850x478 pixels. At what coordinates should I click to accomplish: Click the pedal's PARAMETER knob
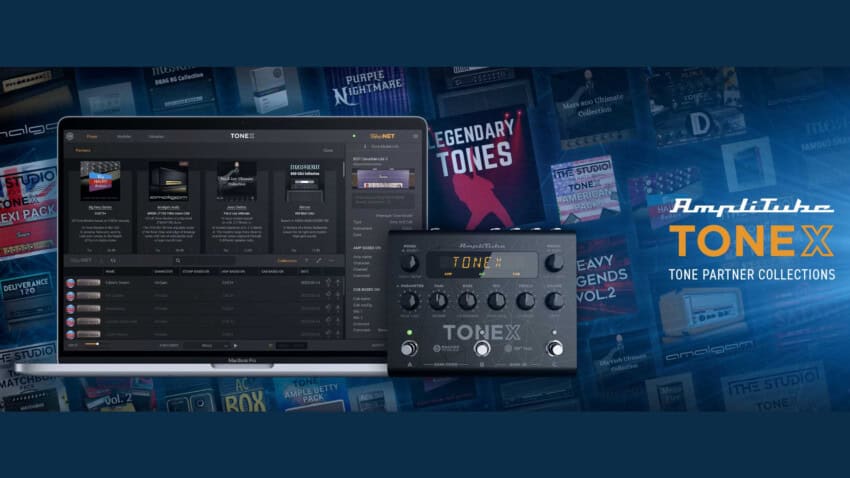(409, 300)
